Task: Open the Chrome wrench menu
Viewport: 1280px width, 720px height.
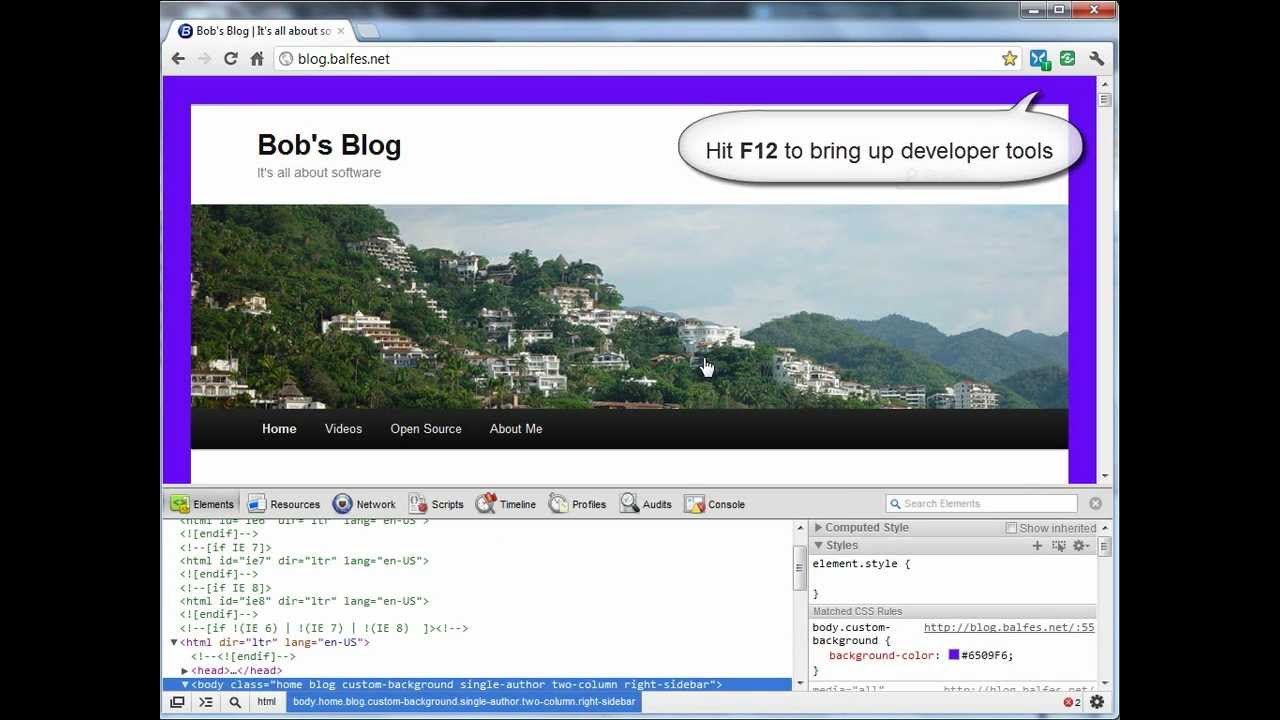Action: 1096,59
